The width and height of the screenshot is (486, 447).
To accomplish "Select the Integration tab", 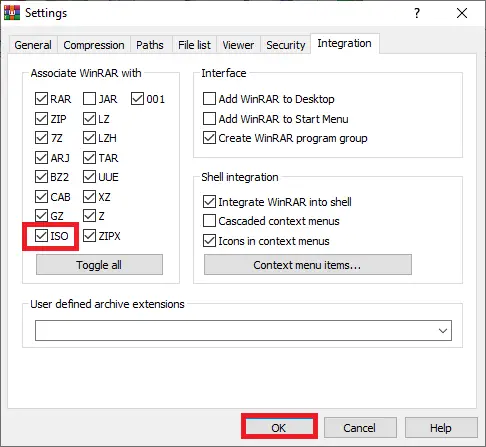I will tap(344, 43).
